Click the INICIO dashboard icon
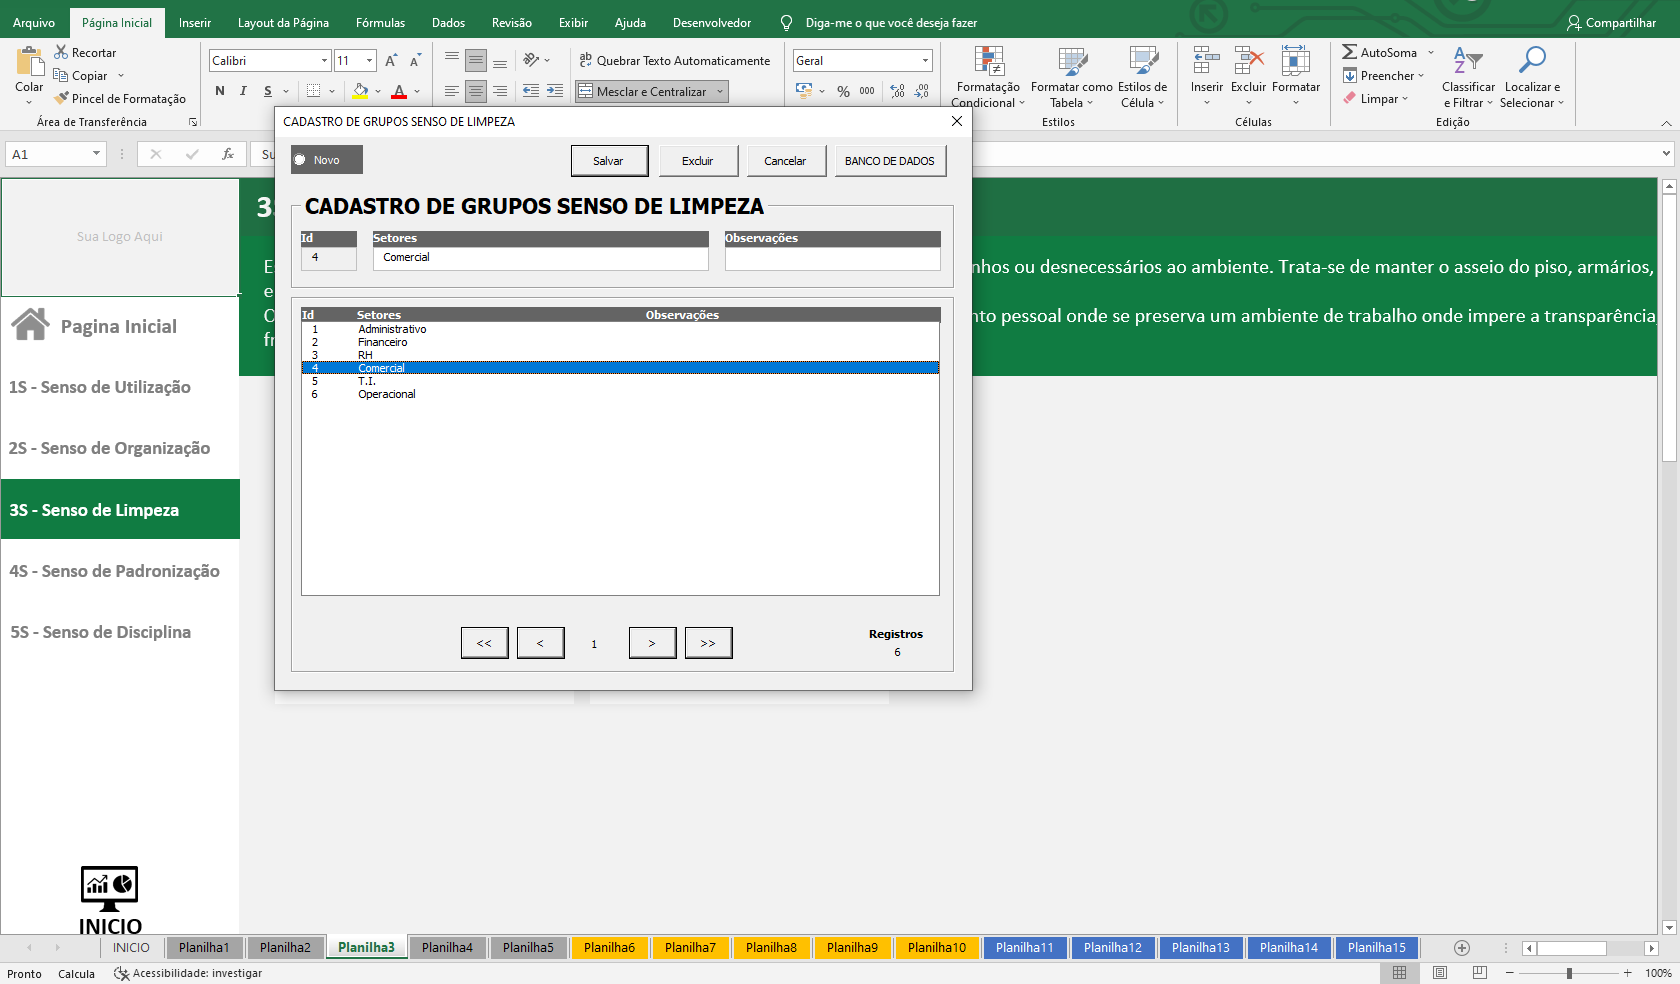The image size is (1680, 984). 109,887
